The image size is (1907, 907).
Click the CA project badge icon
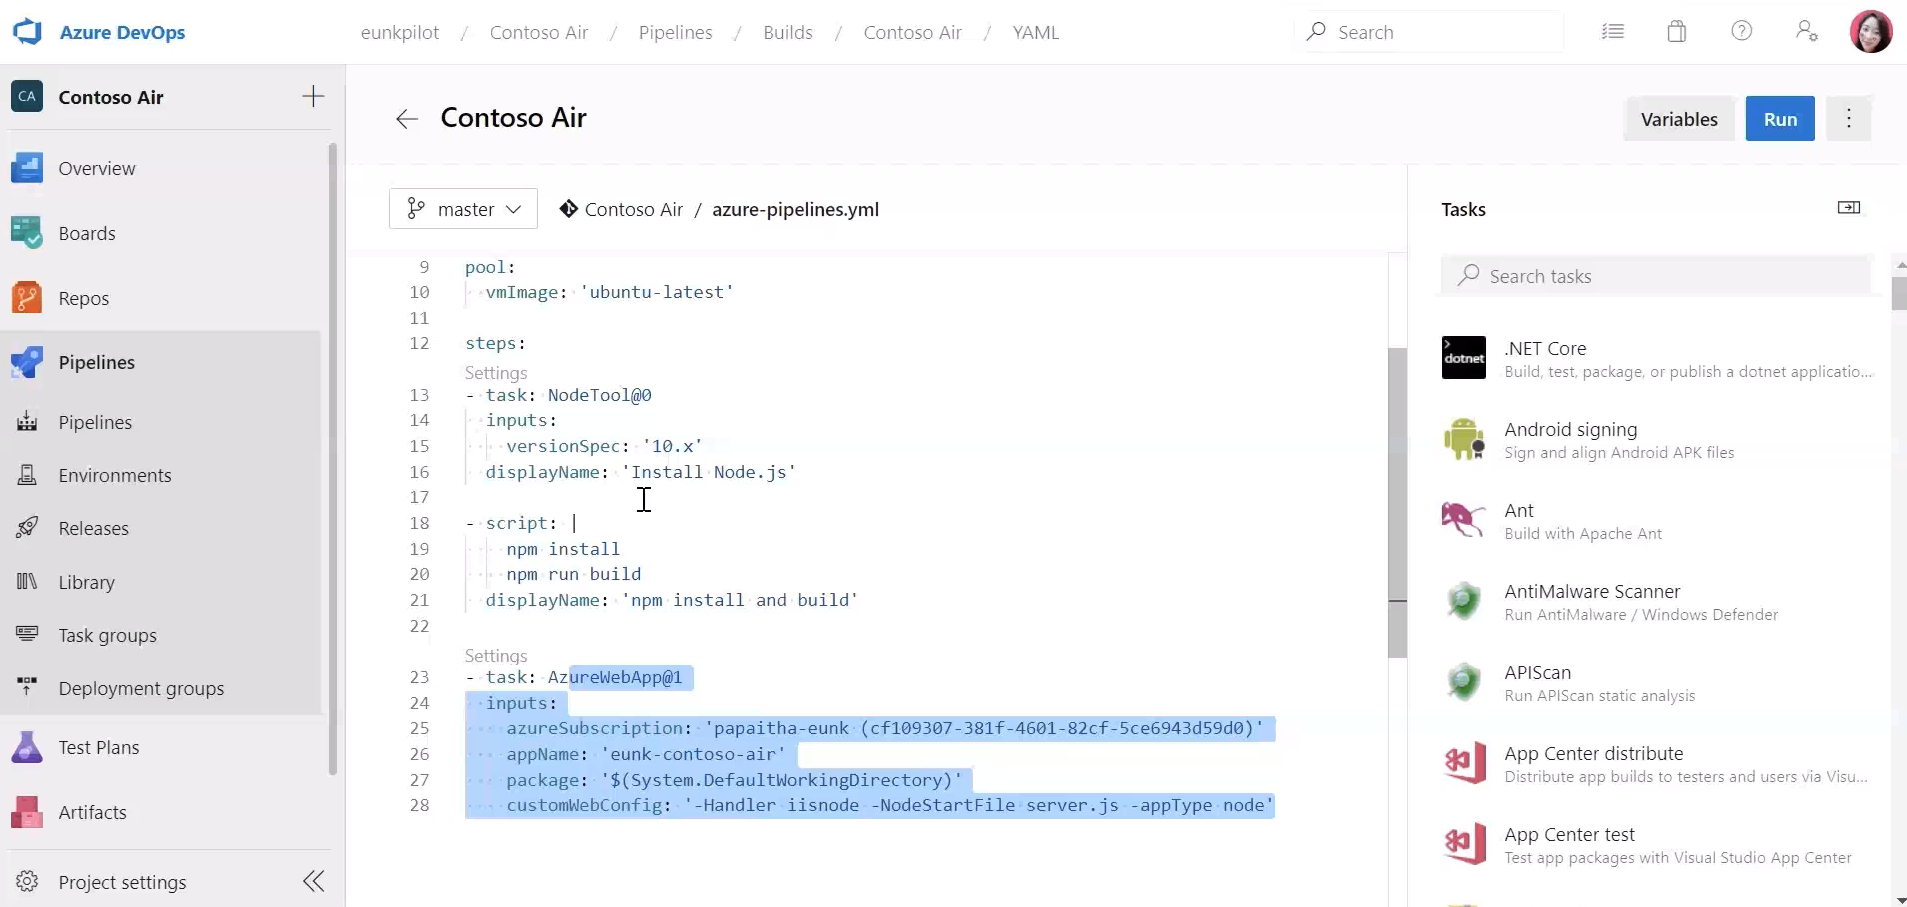[x=27, y=97]
